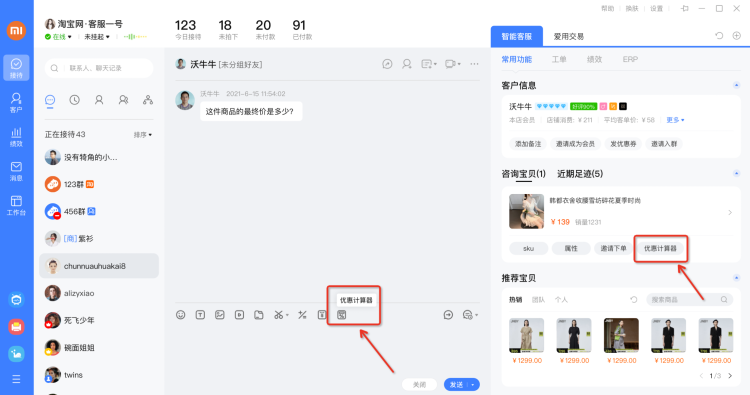The width and height of the screenshot is (750, 395).
Task: Open the 韩都衣舍 product thumbnail
Action: coord(526,211)
